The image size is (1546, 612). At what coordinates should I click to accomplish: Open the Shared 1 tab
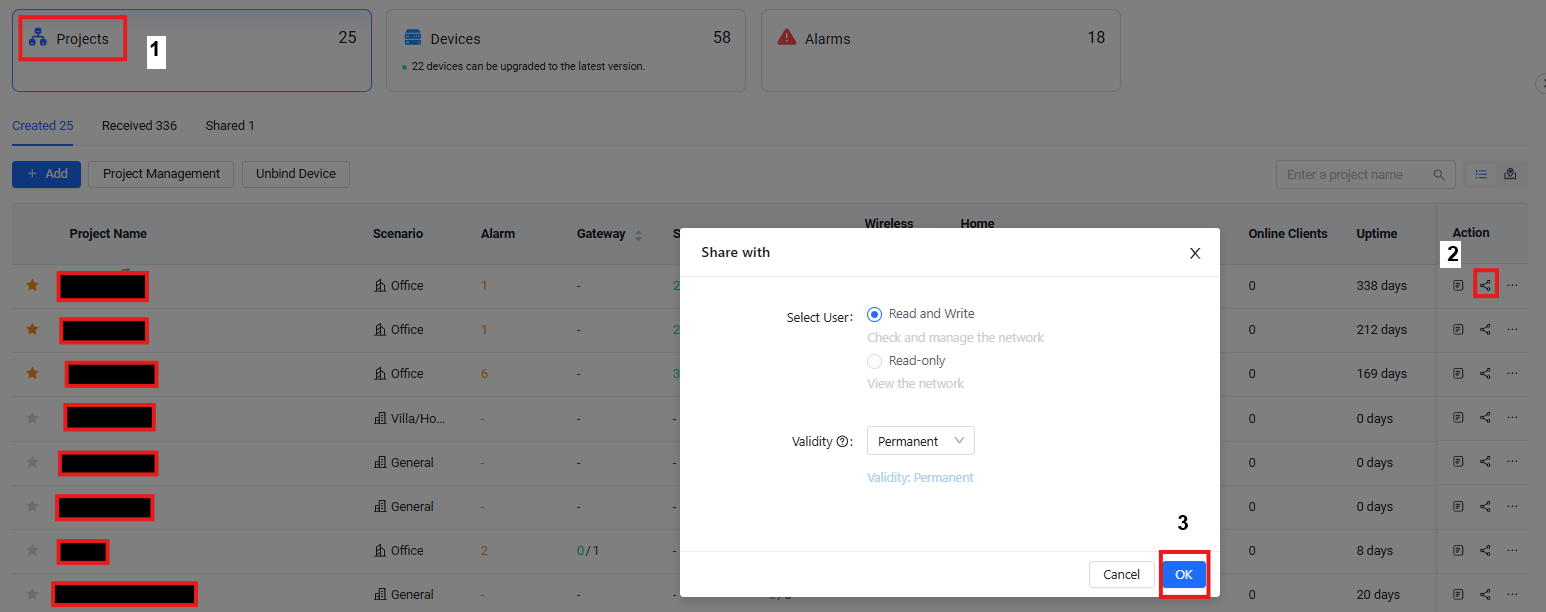click(229, 125)
